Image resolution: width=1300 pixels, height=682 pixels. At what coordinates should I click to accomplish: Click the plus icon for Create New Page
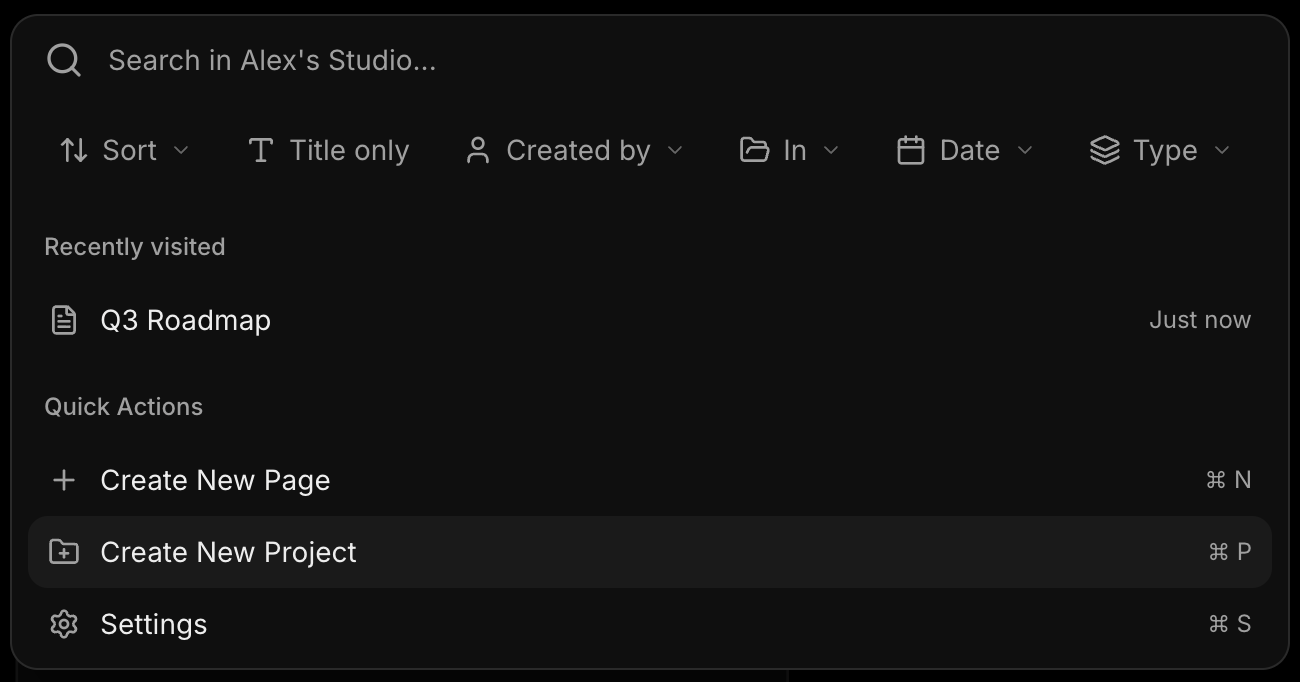point(63,480)
